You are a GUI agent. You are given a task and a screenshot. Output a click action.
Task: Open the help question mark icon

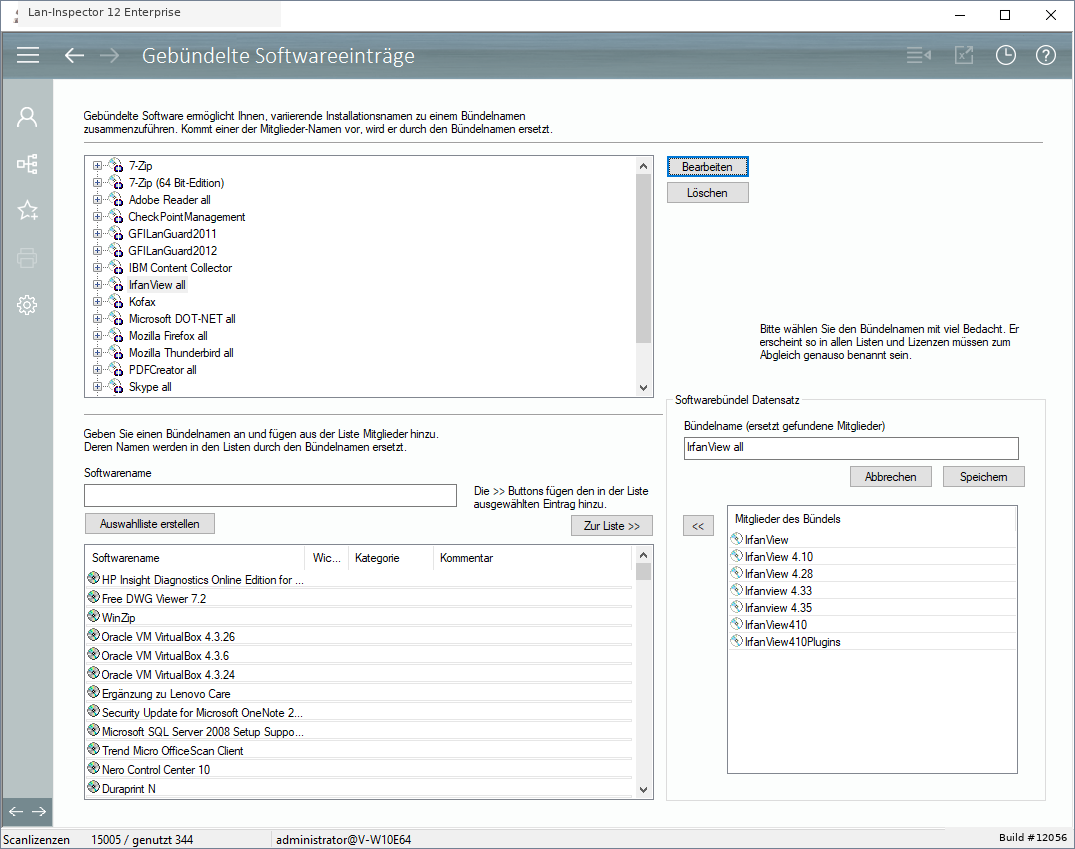(x=1046, y=56)
